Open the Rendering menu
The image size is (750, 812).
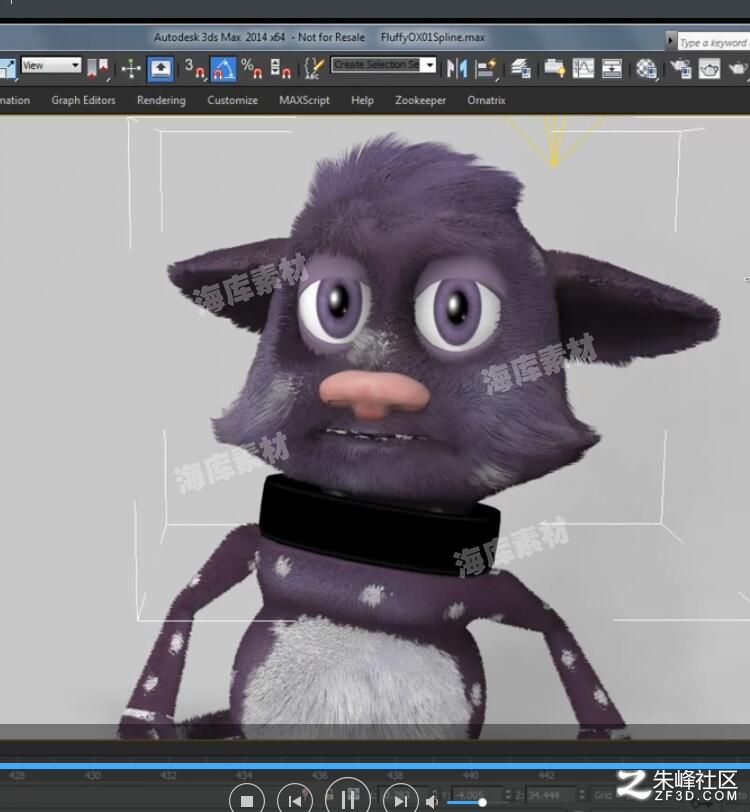coord(161,100)
